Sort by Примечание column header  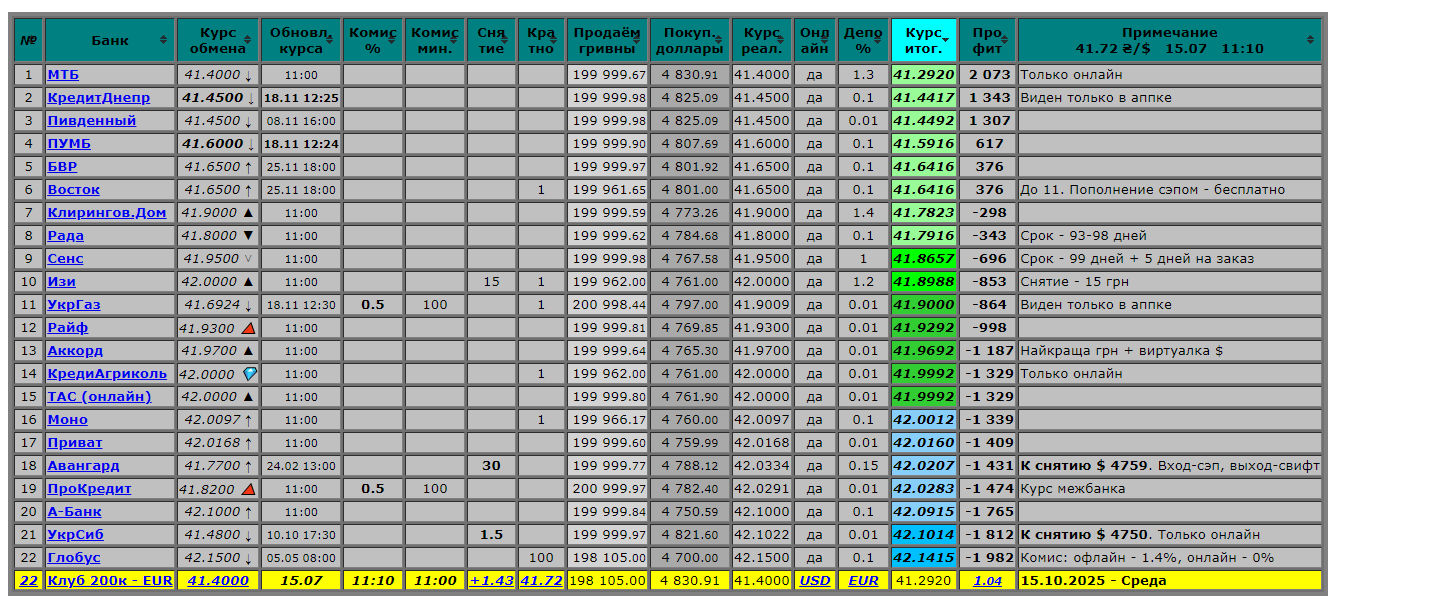coord(1170,40)
